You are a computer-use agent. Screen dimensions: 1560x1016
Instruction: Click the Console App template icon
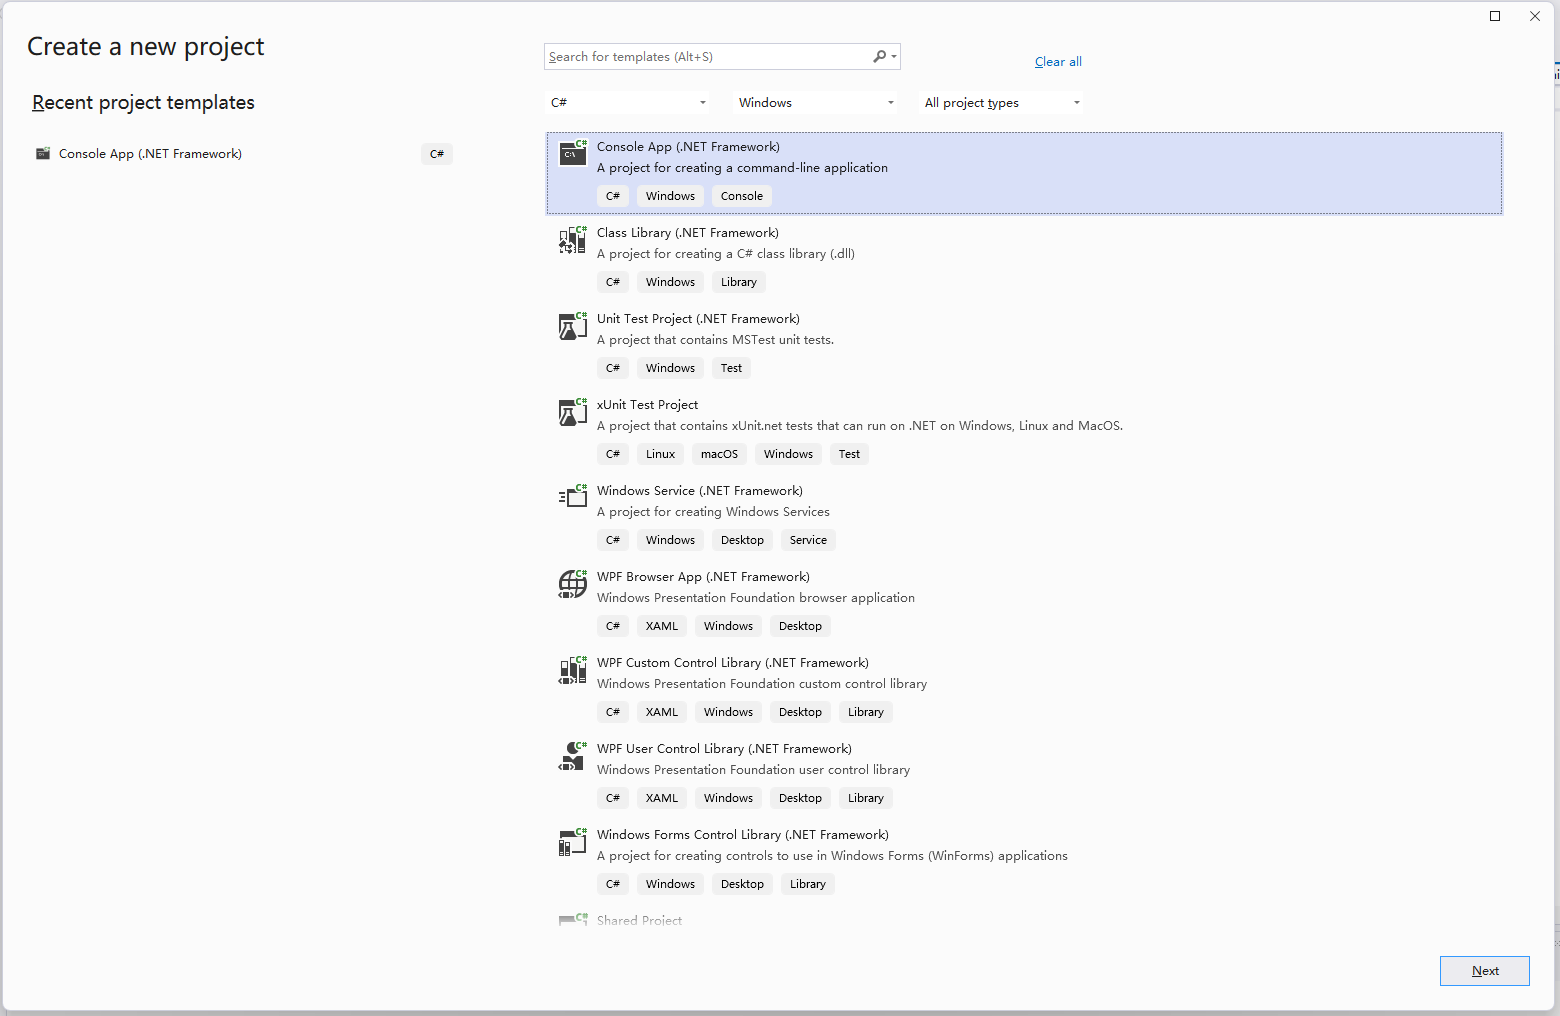click(573, 153)
